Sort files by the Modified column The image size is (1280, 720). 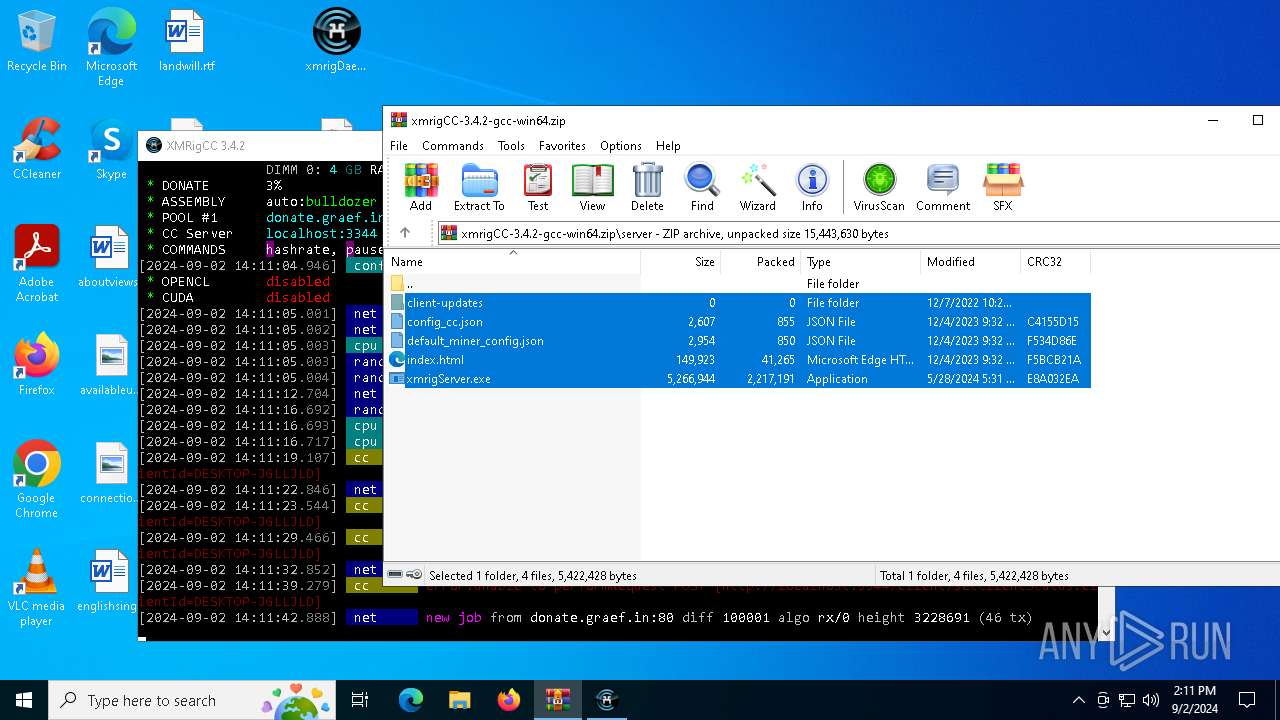tap(970, 262)
